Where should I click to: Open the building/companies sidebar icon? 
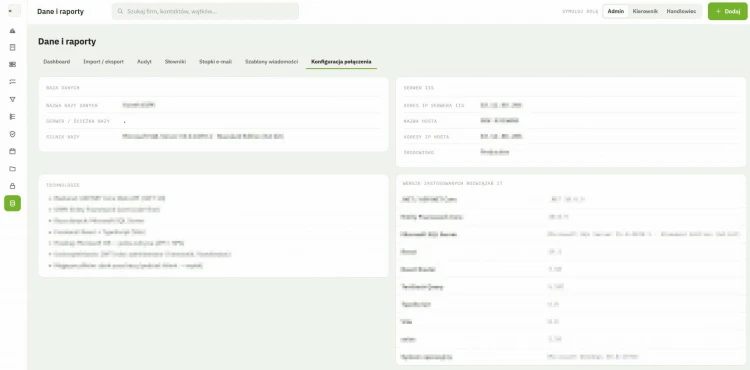click(12, 47)
